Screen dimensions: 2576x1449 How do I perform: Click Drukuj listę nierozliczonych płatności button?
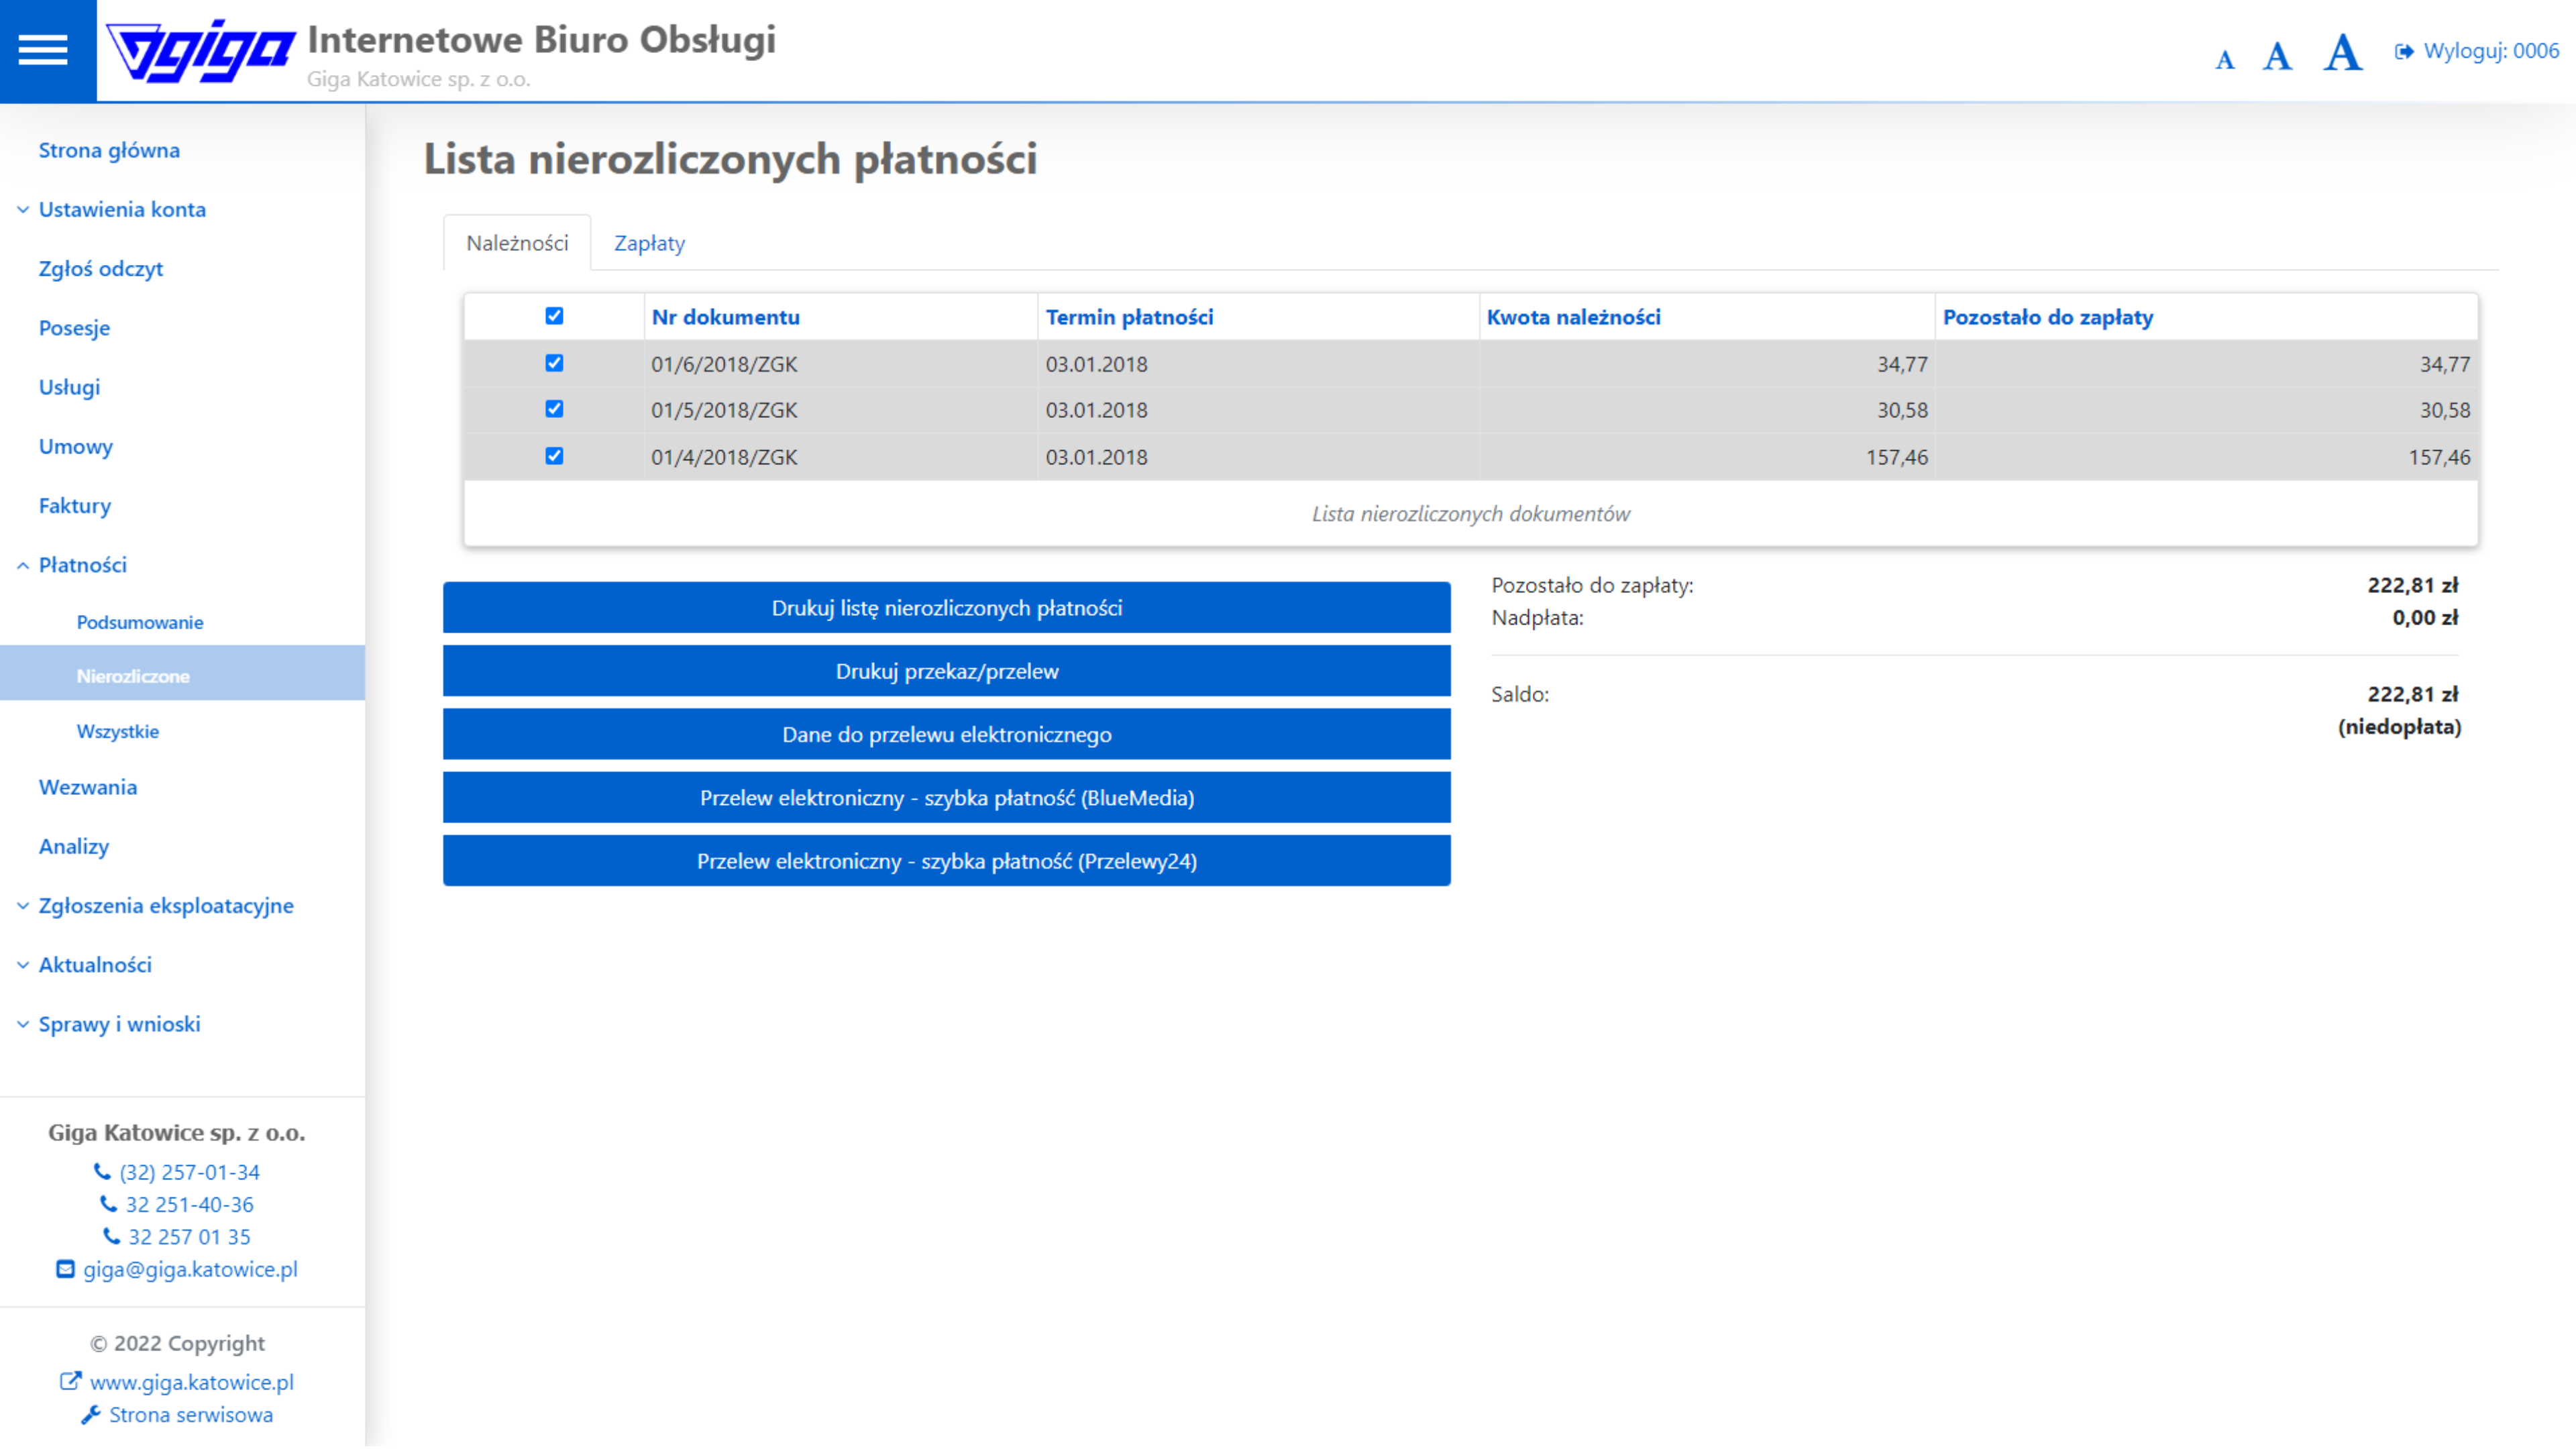pos(947,607)
